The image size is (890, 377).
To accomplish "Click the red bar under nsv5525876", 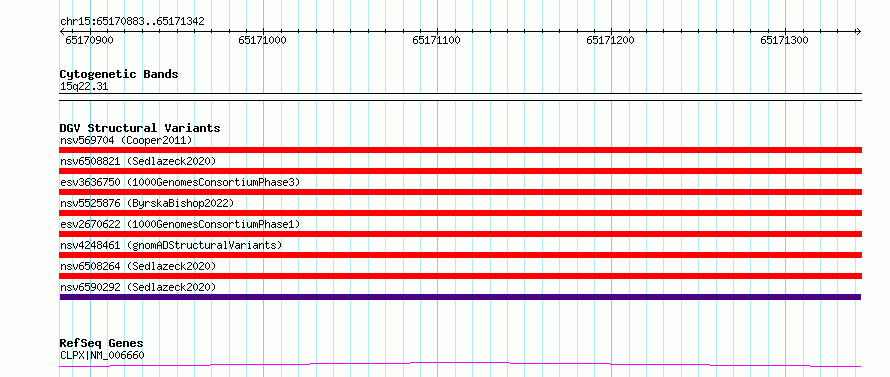I will (460, 213).
